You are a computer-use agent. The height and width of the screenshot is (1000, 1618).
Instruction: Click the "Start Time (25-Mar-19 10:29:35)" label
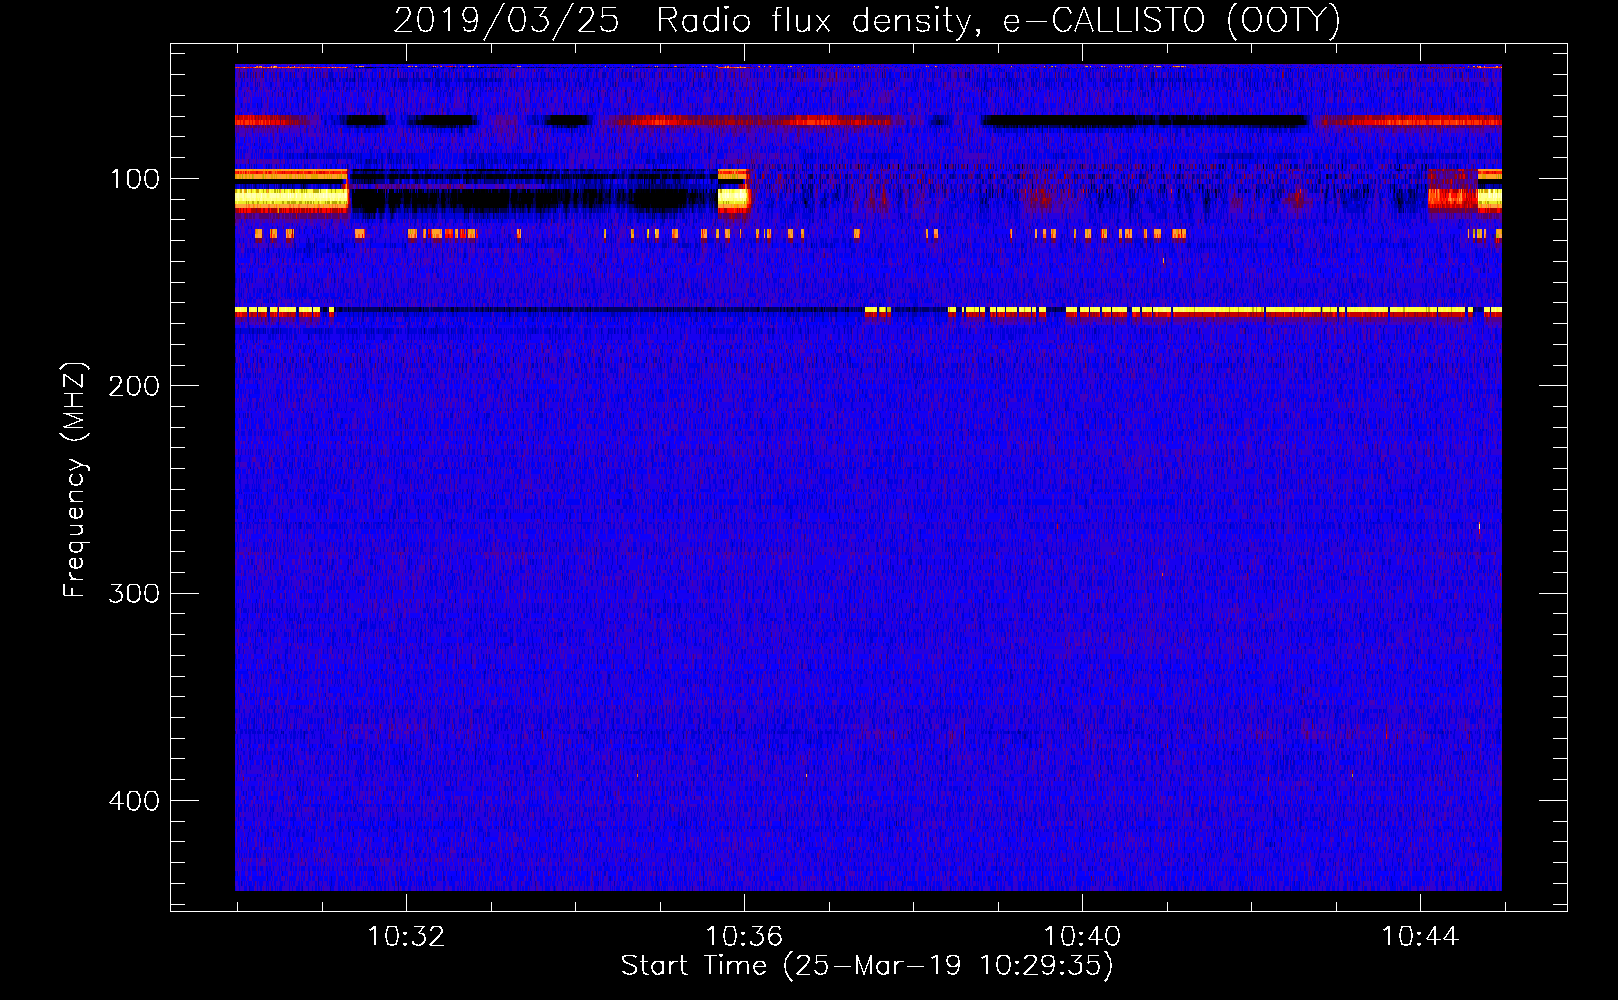[x=867, y=966]
